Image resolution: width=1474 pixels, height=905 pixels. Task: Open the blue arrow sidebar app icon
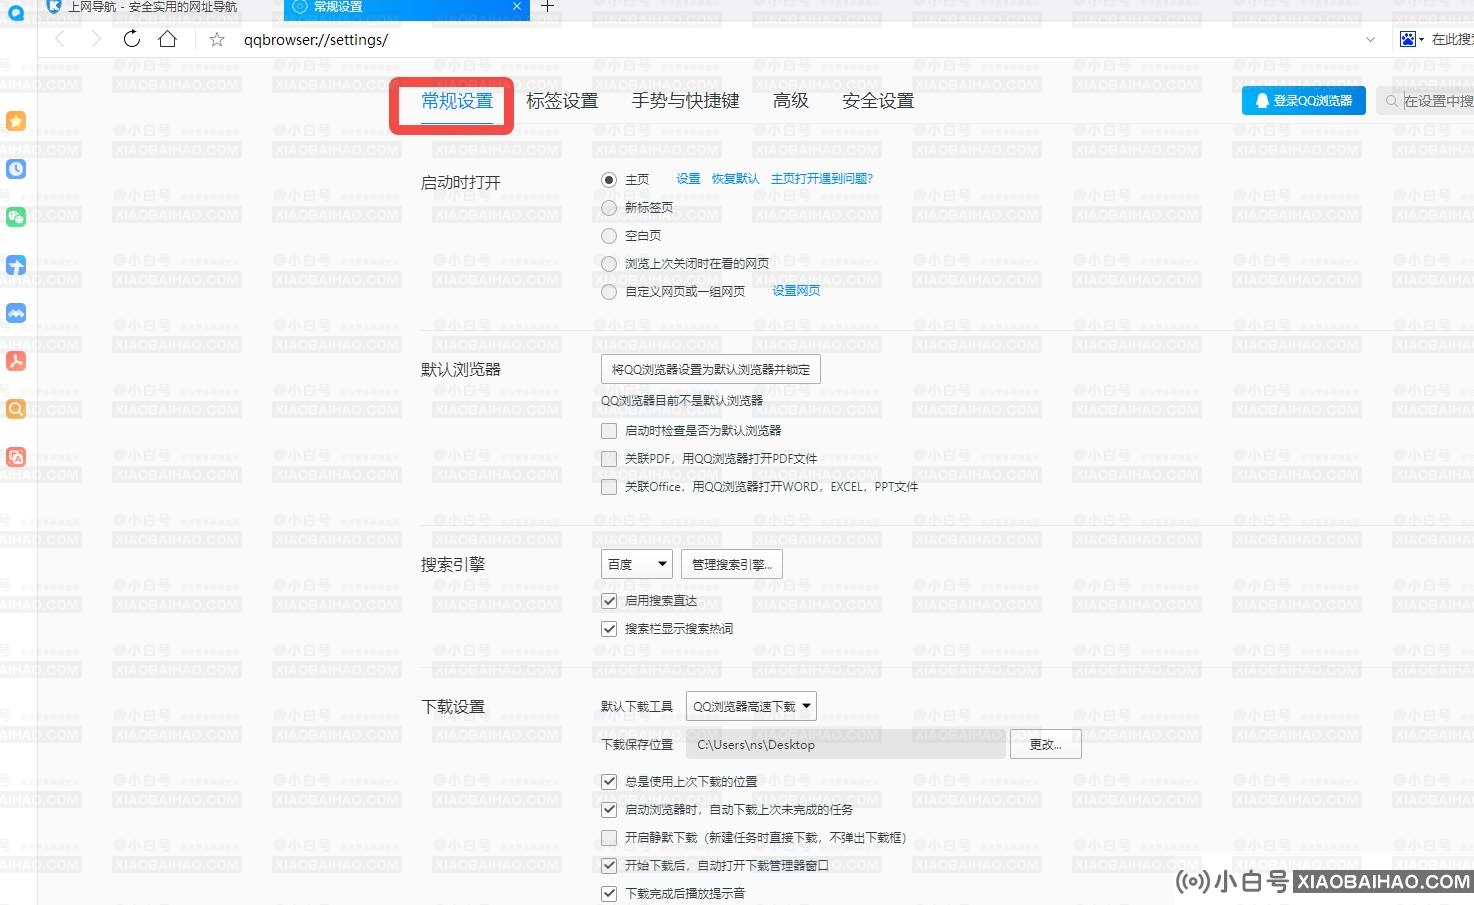pyautogui.click(x=16, y=265)
